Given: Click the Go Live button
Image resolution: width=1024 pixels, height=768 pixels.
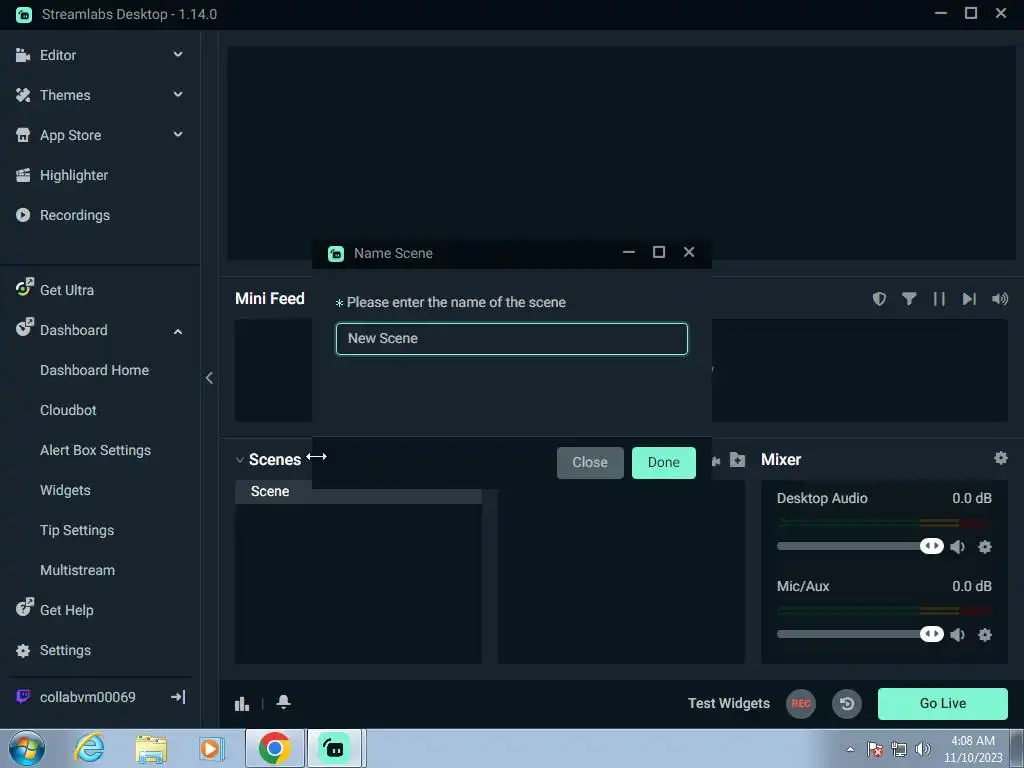Looking at the screenshot, I should tap(942, 703).
